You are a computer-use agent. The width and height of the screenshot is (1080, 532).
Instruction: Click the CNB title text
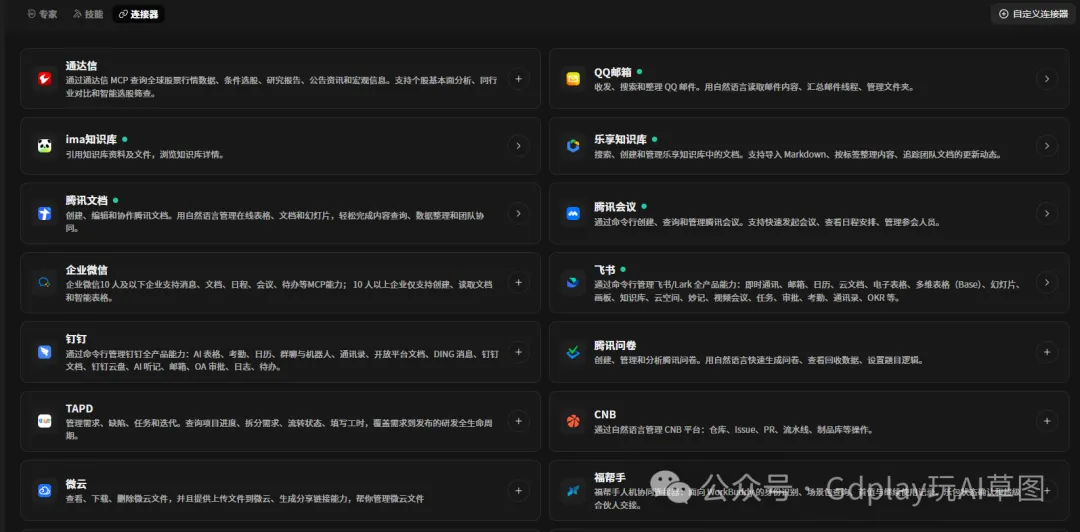[605, 415]
